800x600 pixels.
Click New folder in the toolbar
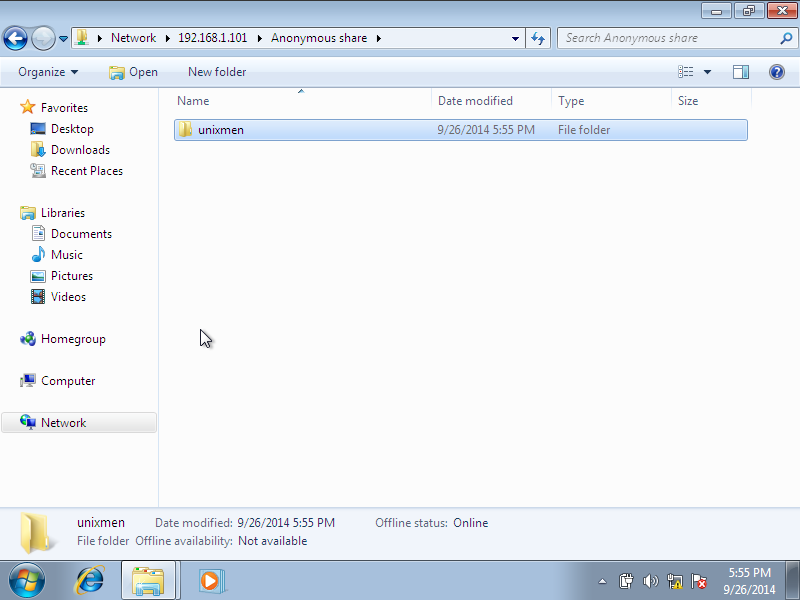(x=217, y=72)
